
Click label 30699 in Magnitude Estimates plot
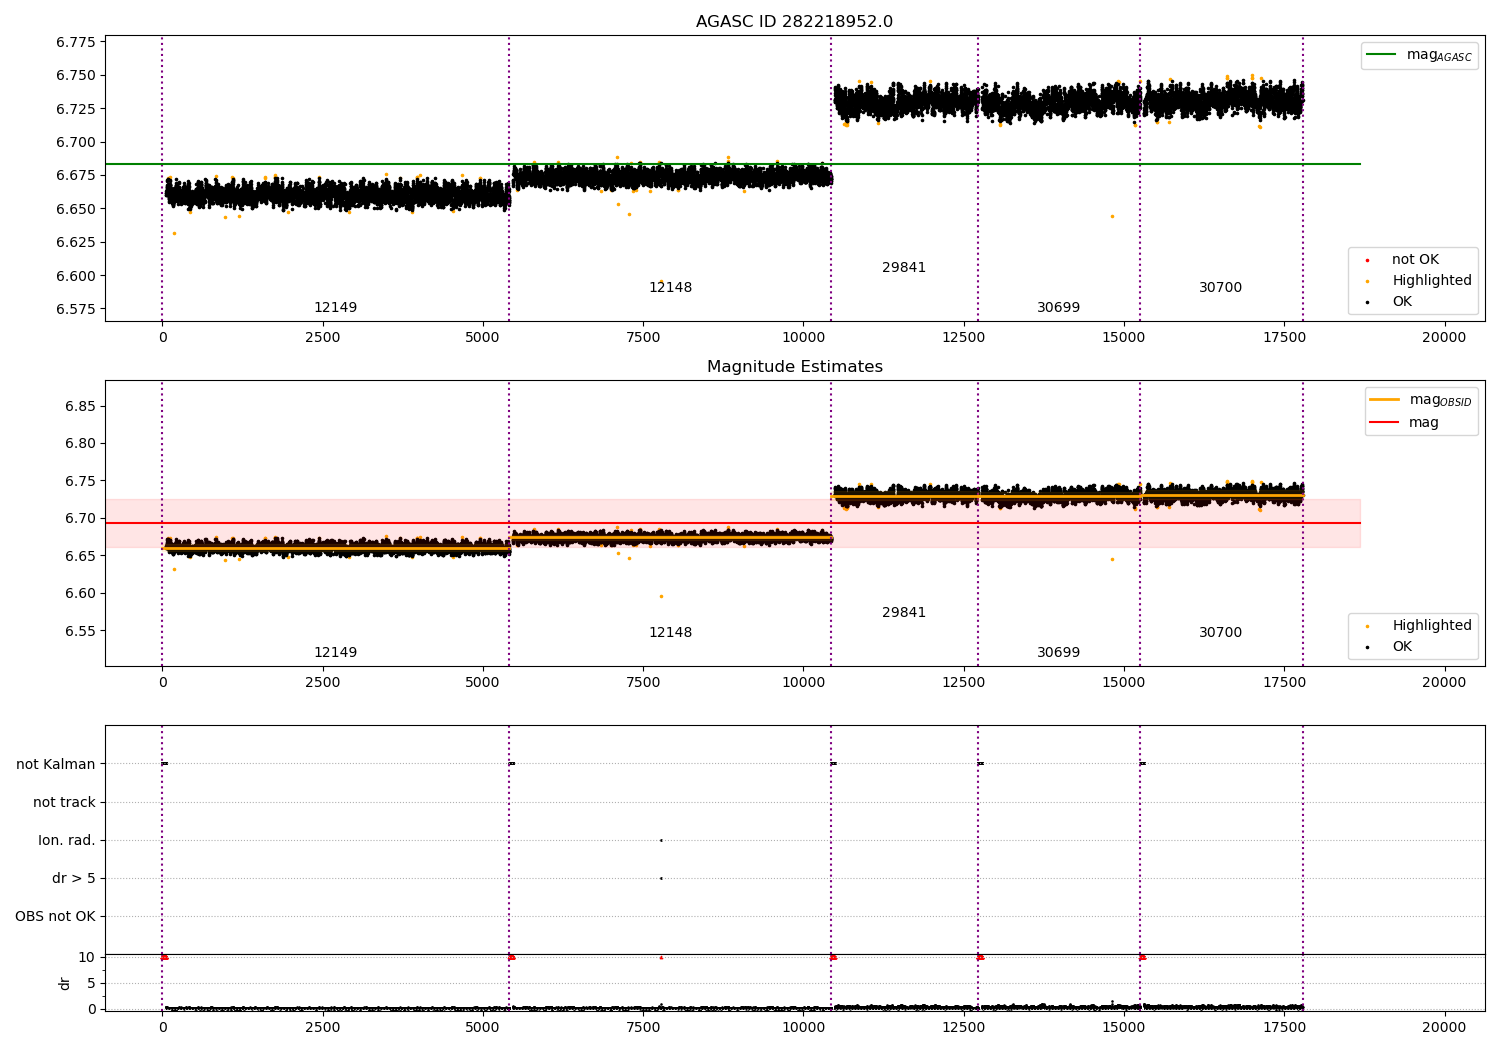click(1058, 653)
